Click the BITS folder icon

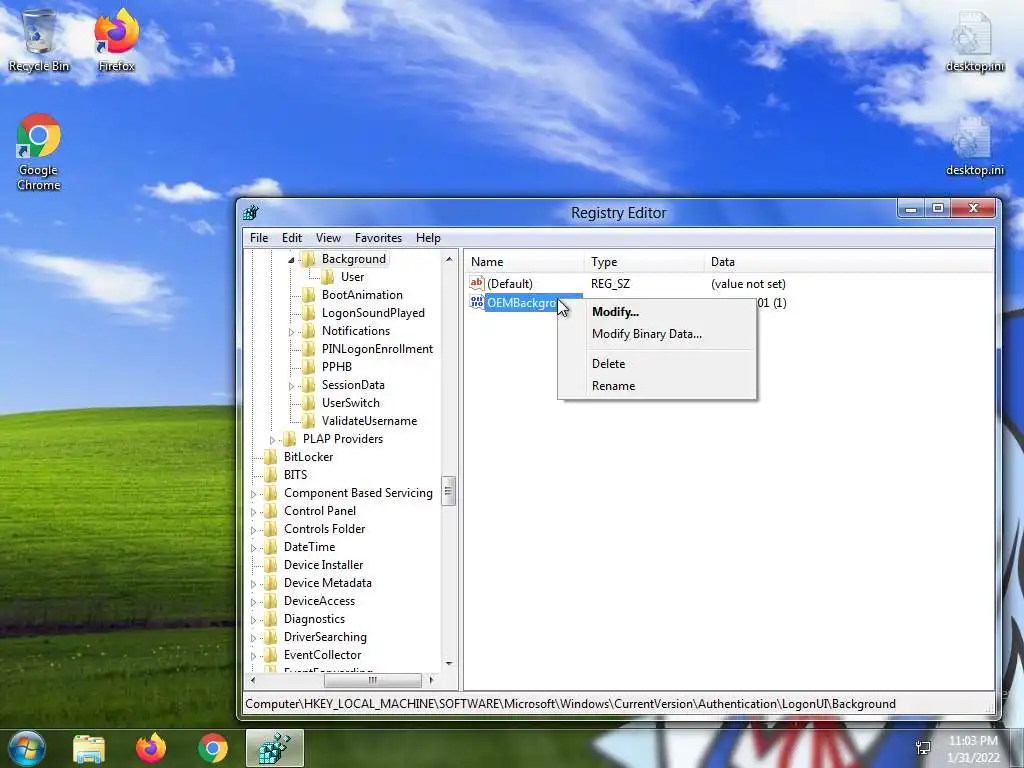point(270,475)
